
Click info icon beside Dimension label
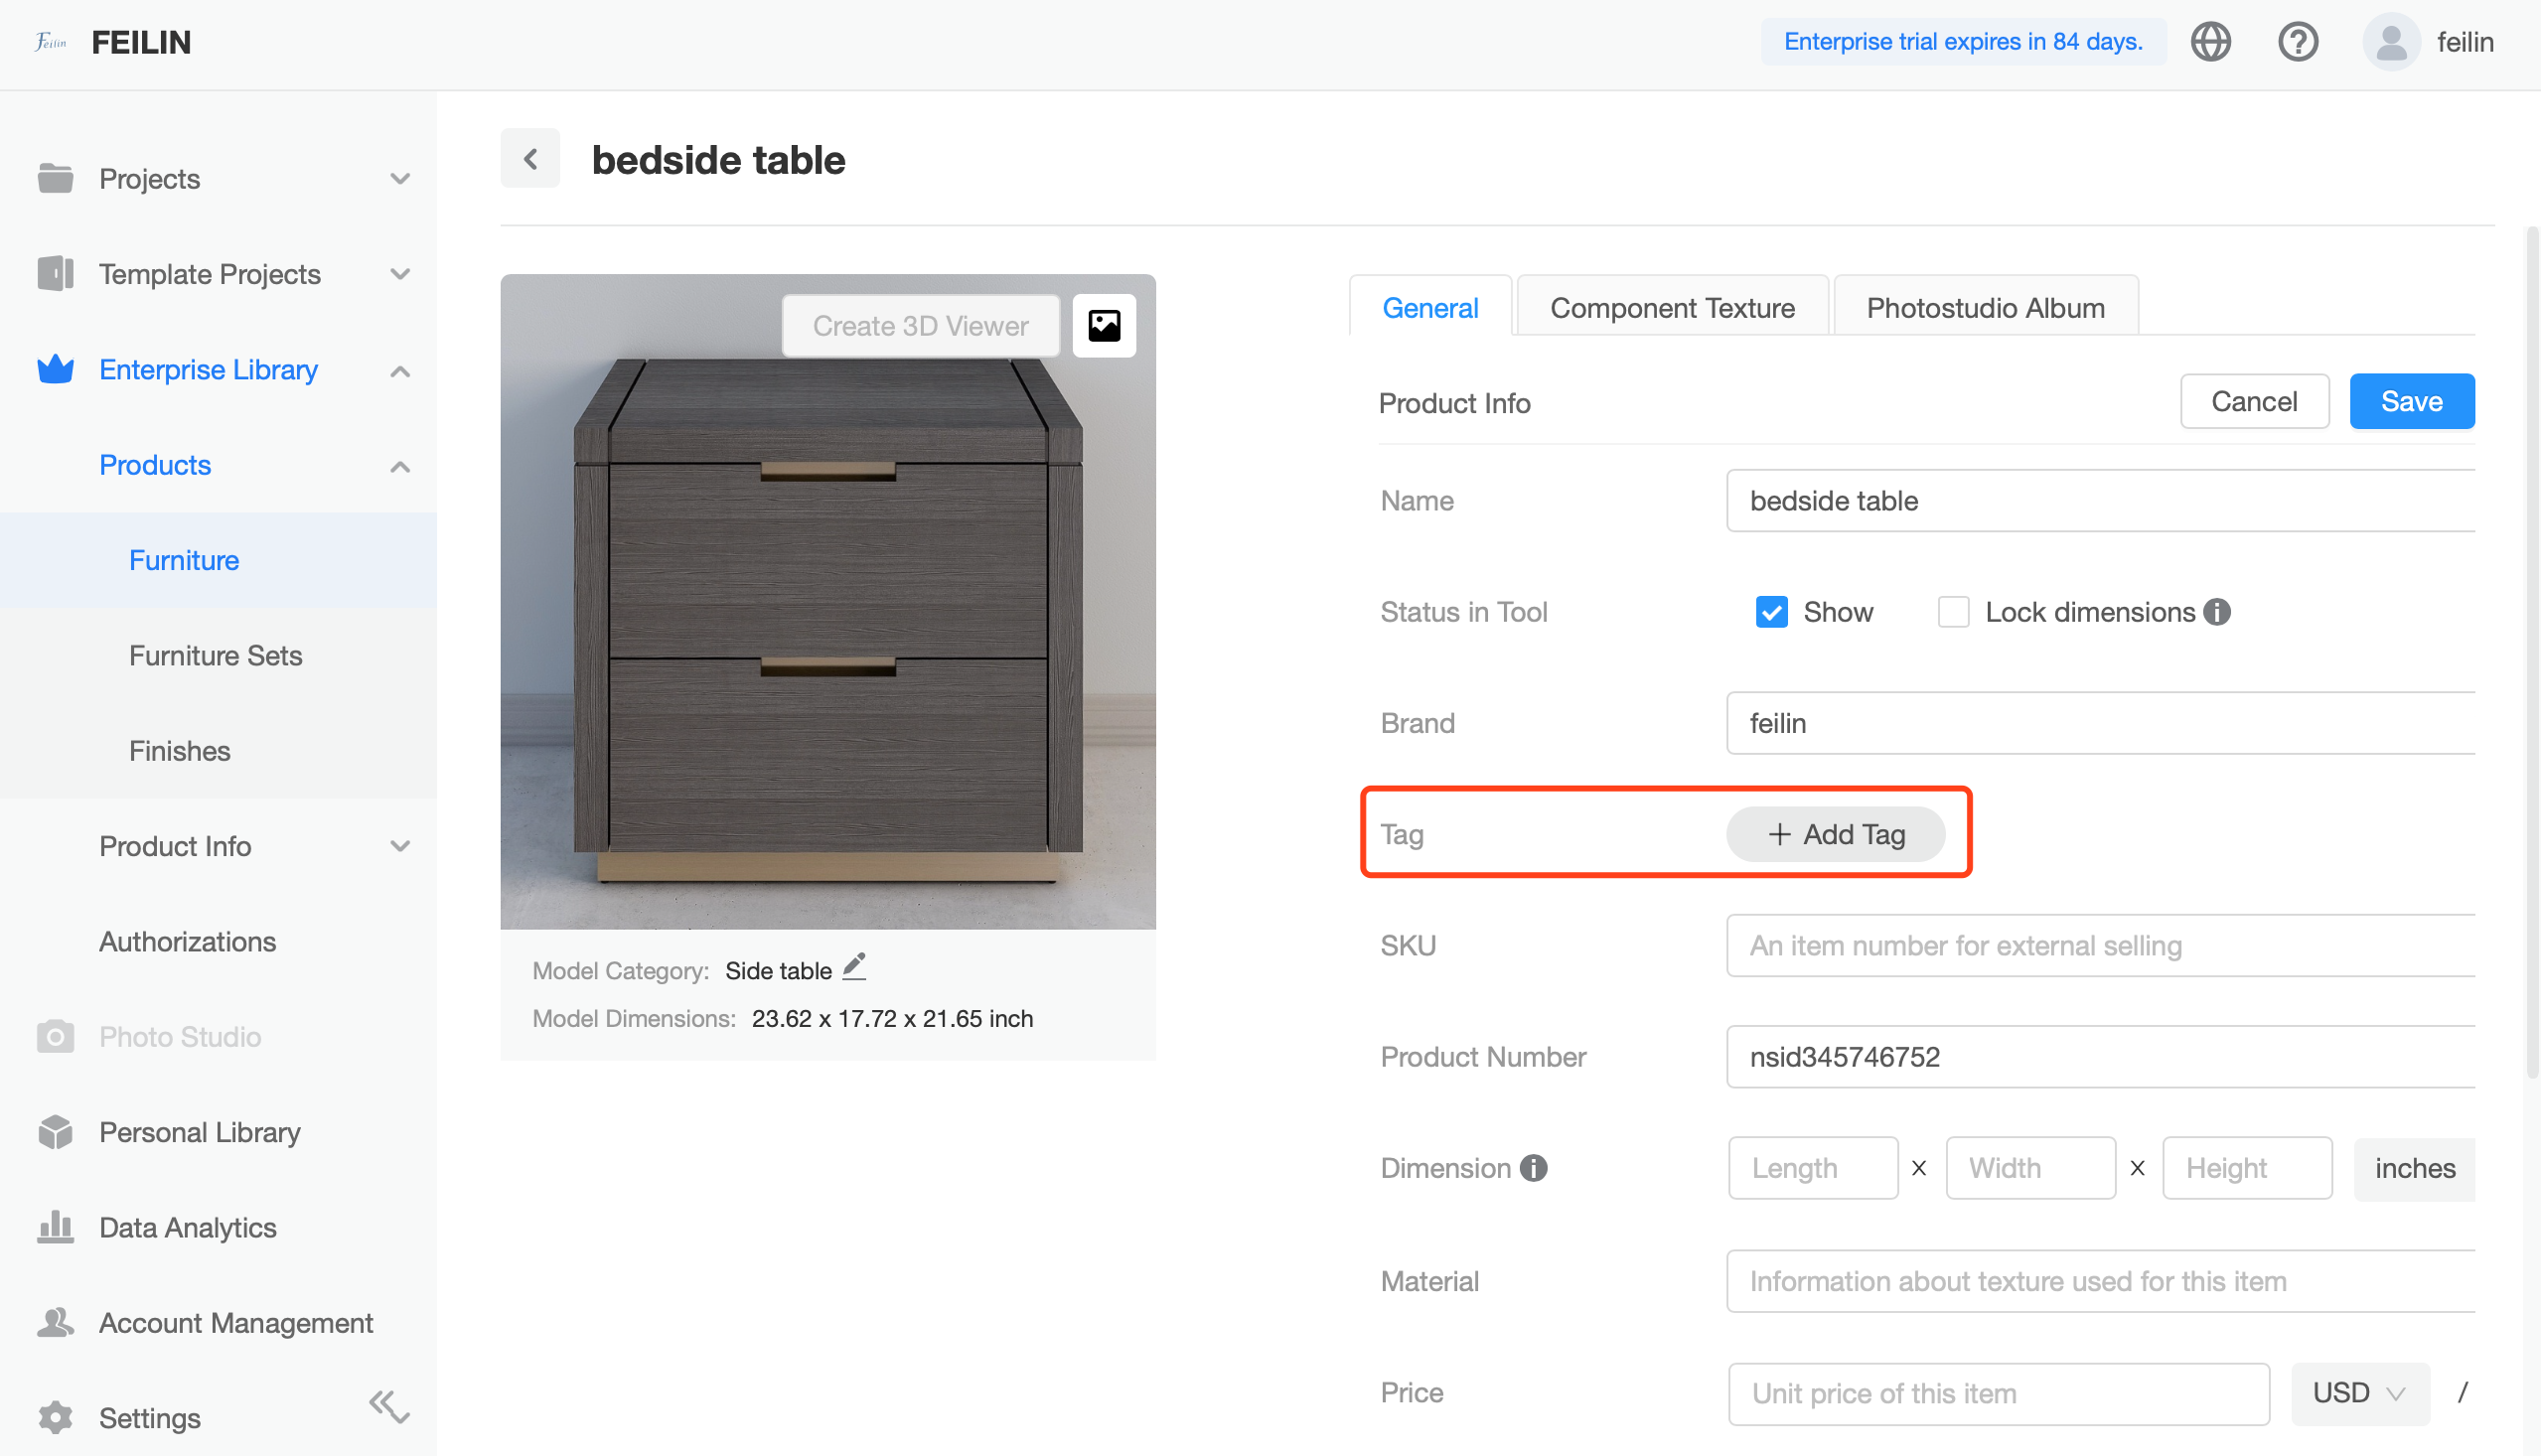coord(1533,1168)
